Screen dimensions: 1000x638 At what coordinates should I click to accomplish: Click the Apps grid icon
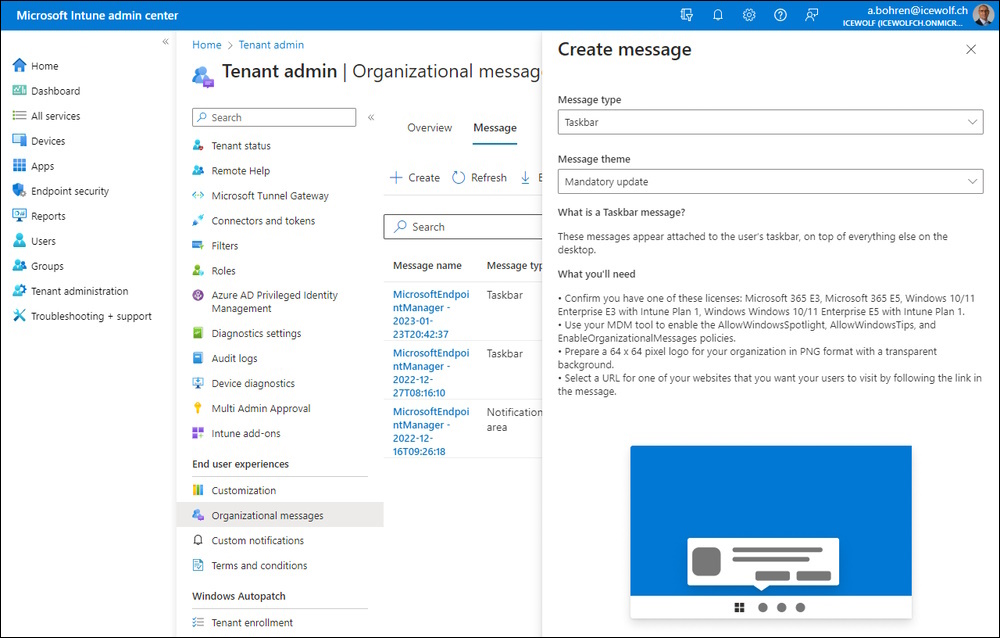pyautogui.click(x=20, y=165)
